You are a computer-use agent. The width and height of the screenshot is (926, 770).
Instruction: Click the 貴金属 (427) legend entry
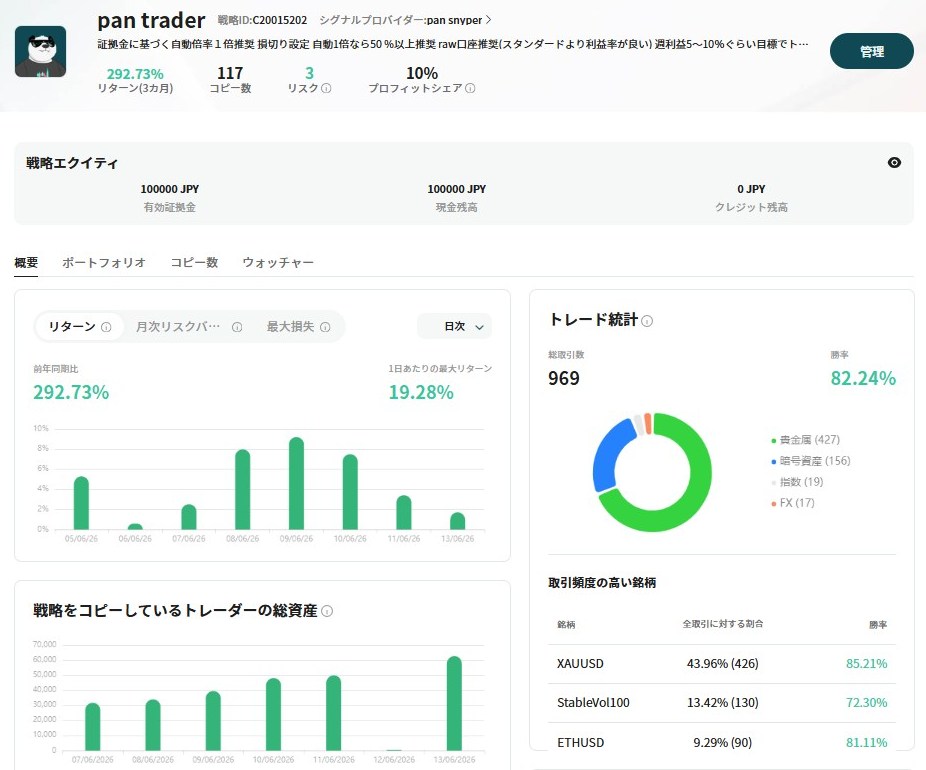pos(805,440)
